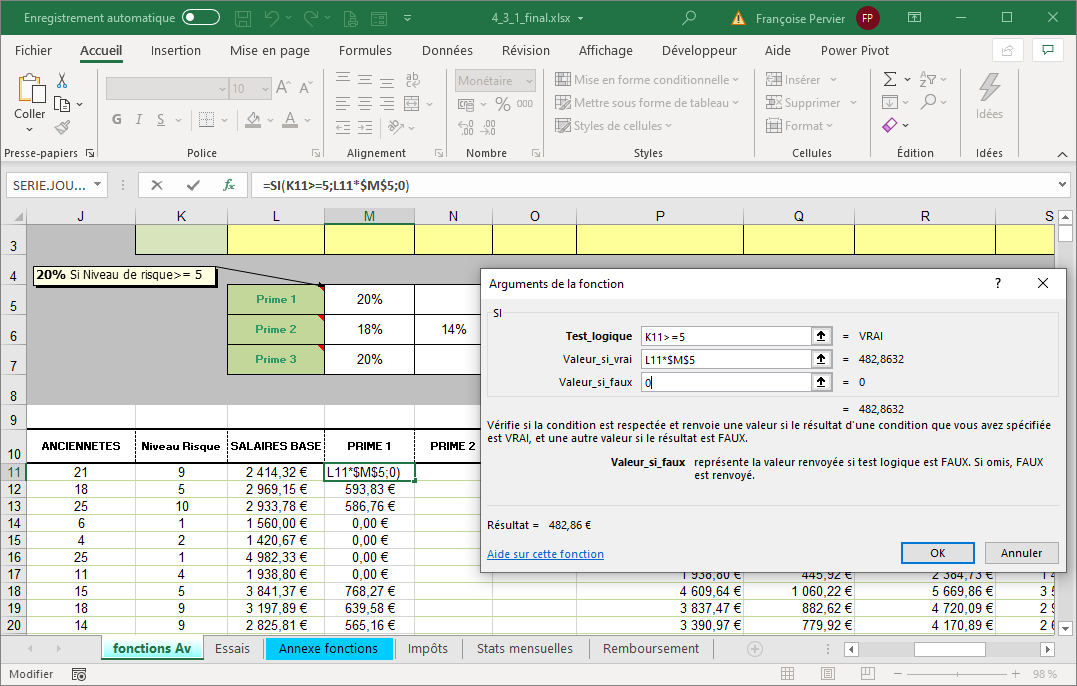Click the Effacer eraser icon
The image size is (1077, 686).
[x=889, y=126]
